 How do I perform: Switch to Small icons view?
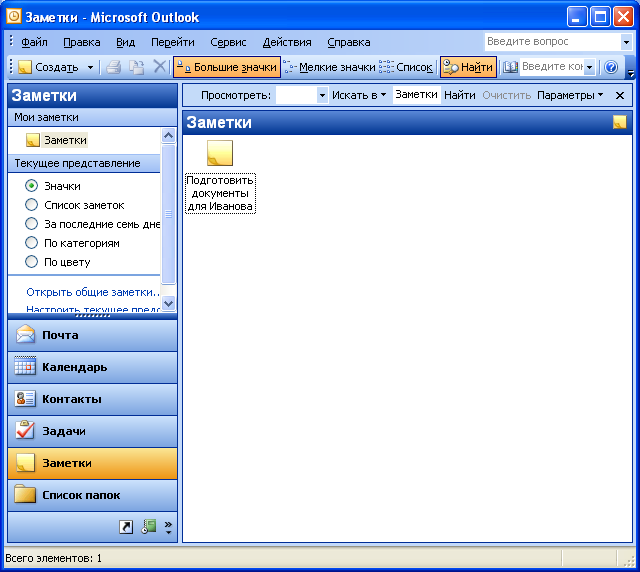pyautogui.click(x=329, y=67)
